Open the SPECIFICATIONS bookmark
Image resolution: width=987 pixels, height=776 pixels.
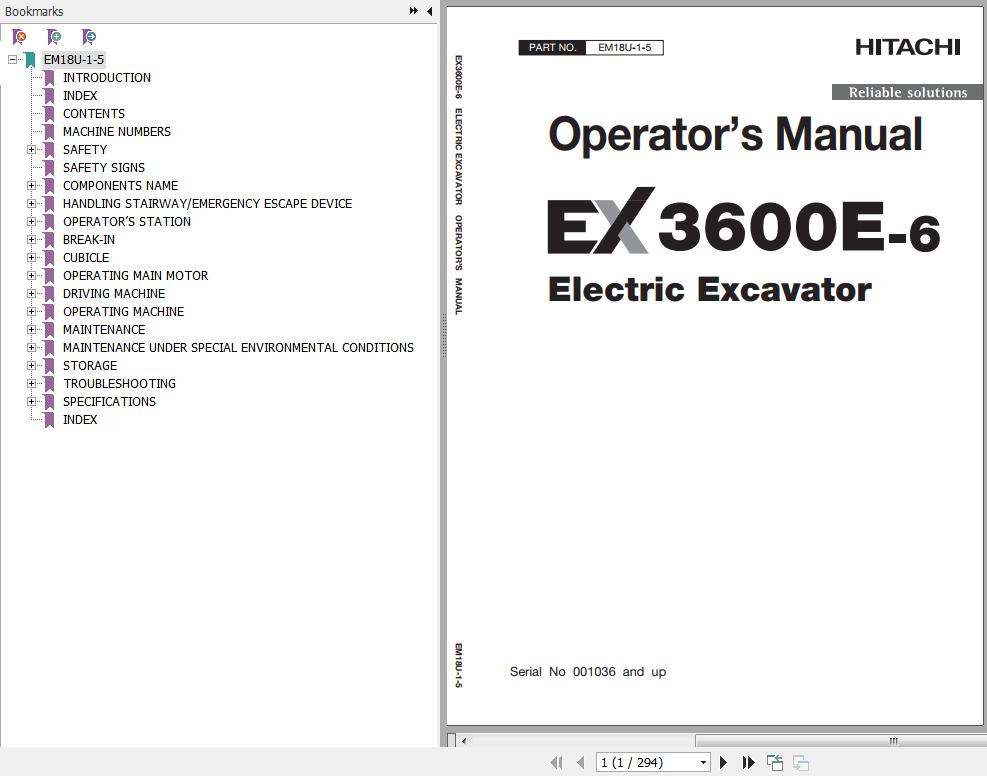[109, 402]
